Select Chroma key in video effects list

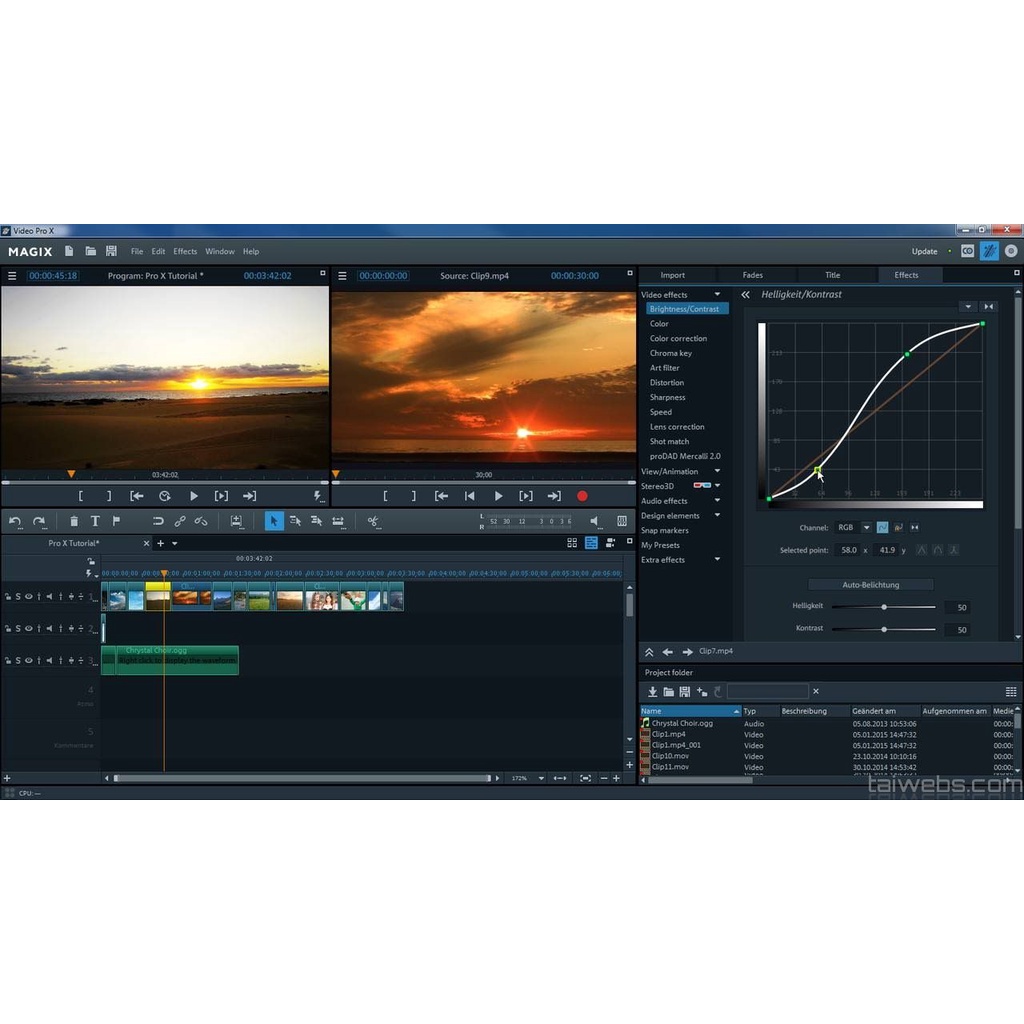[671, 353]
